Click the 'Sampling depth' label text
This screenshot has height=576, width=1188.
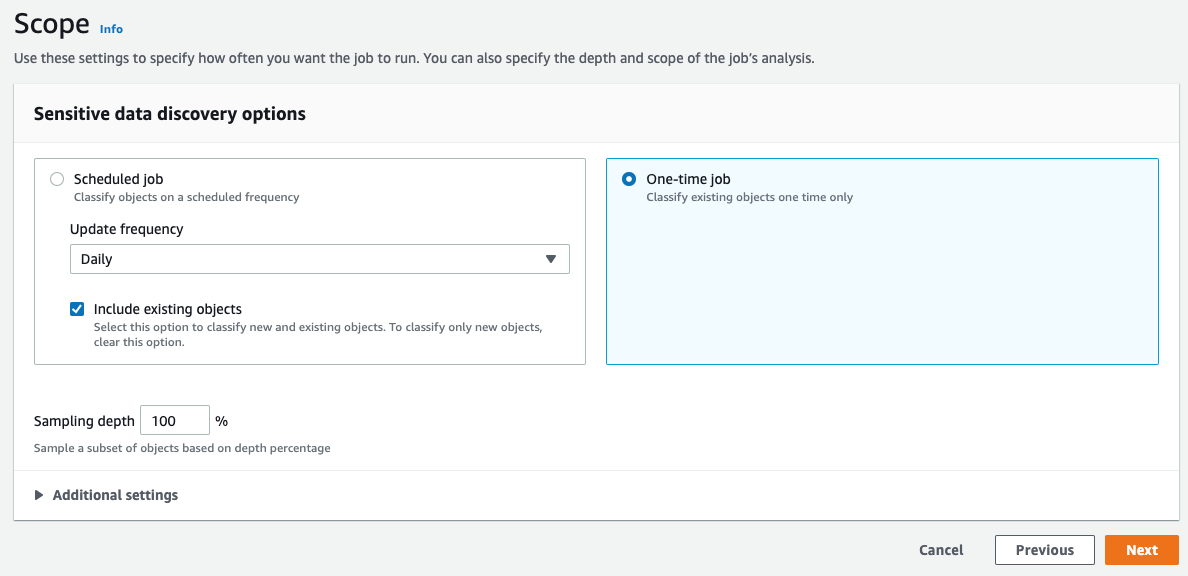84,421
